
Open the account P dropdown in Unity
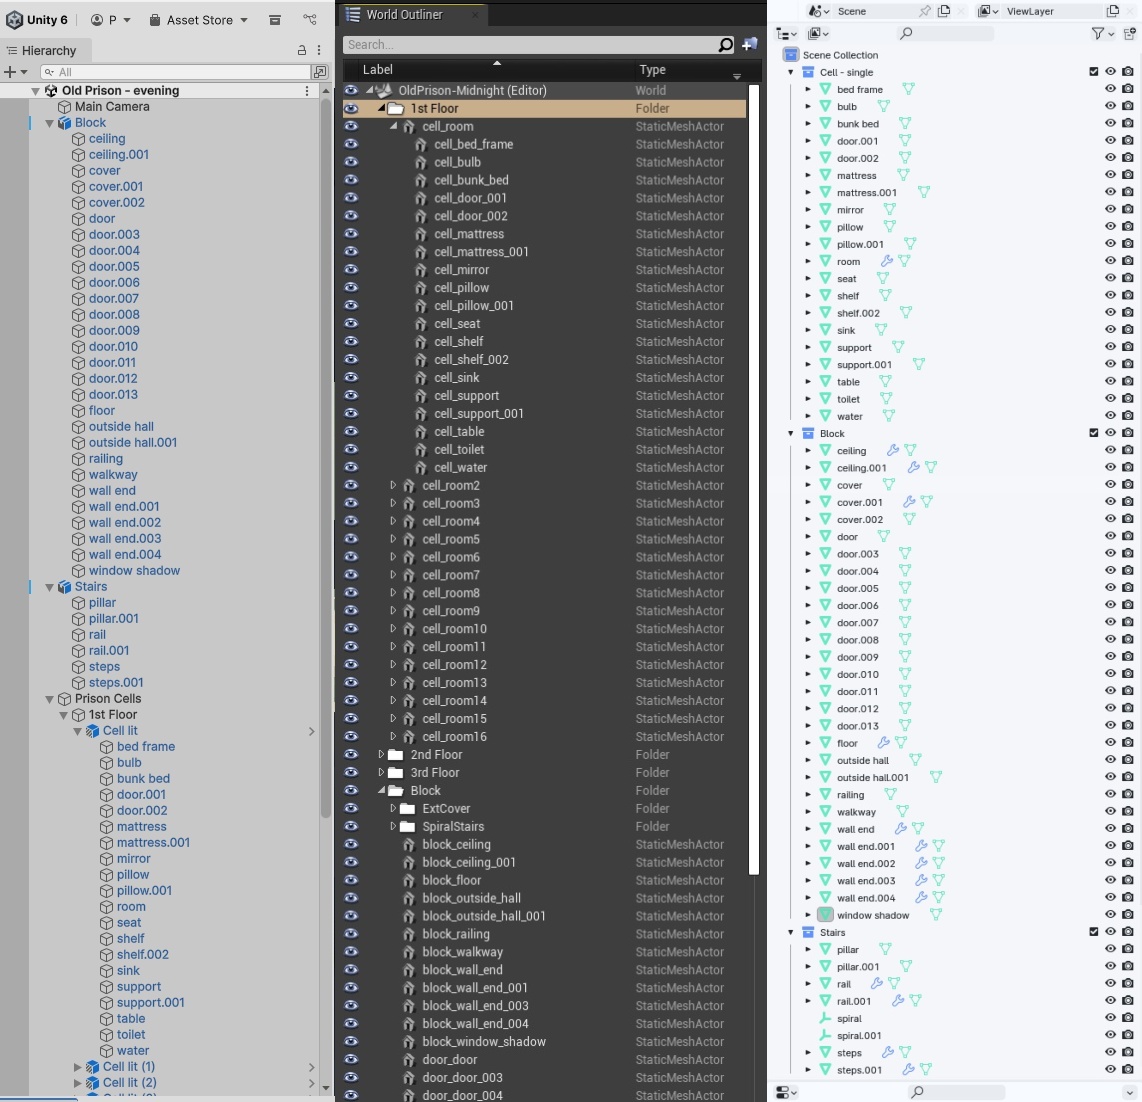[x=111, y=20]
